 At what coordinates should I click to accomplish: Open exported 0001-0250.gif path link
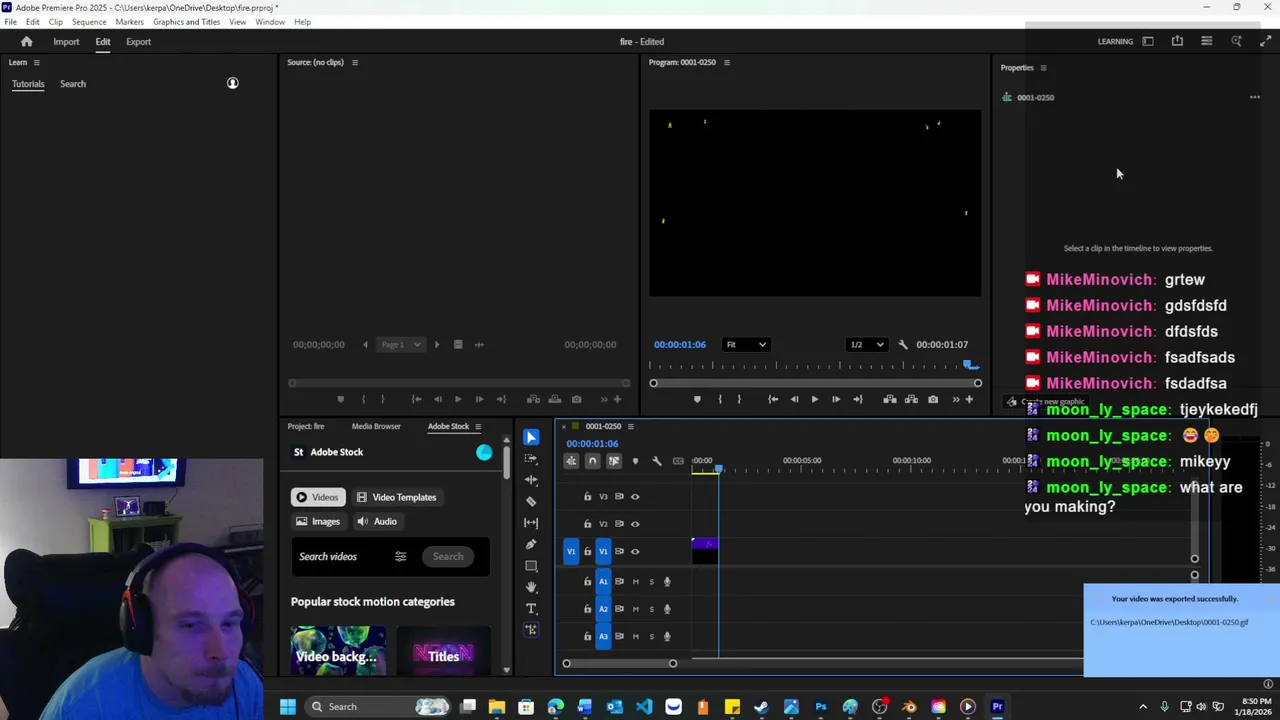[x=1169, y=622]
